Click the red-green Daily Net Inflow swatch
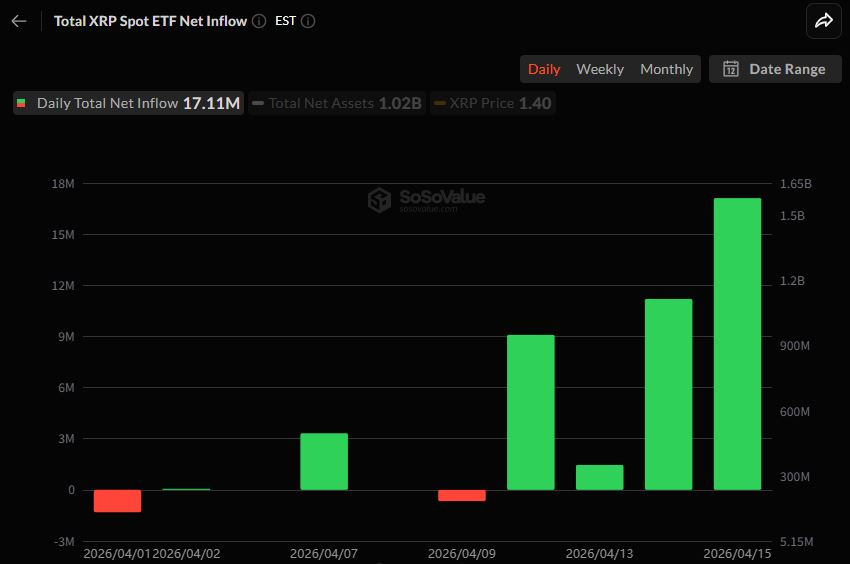The image size is (850, 564). [22, 103]
